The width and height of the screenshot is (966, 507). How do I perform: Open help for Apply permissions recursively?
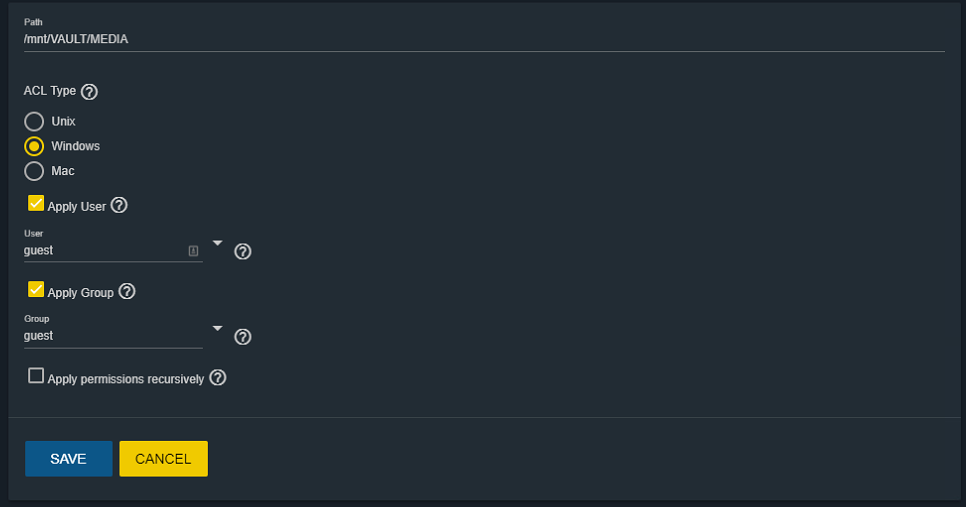click(217, 378)
